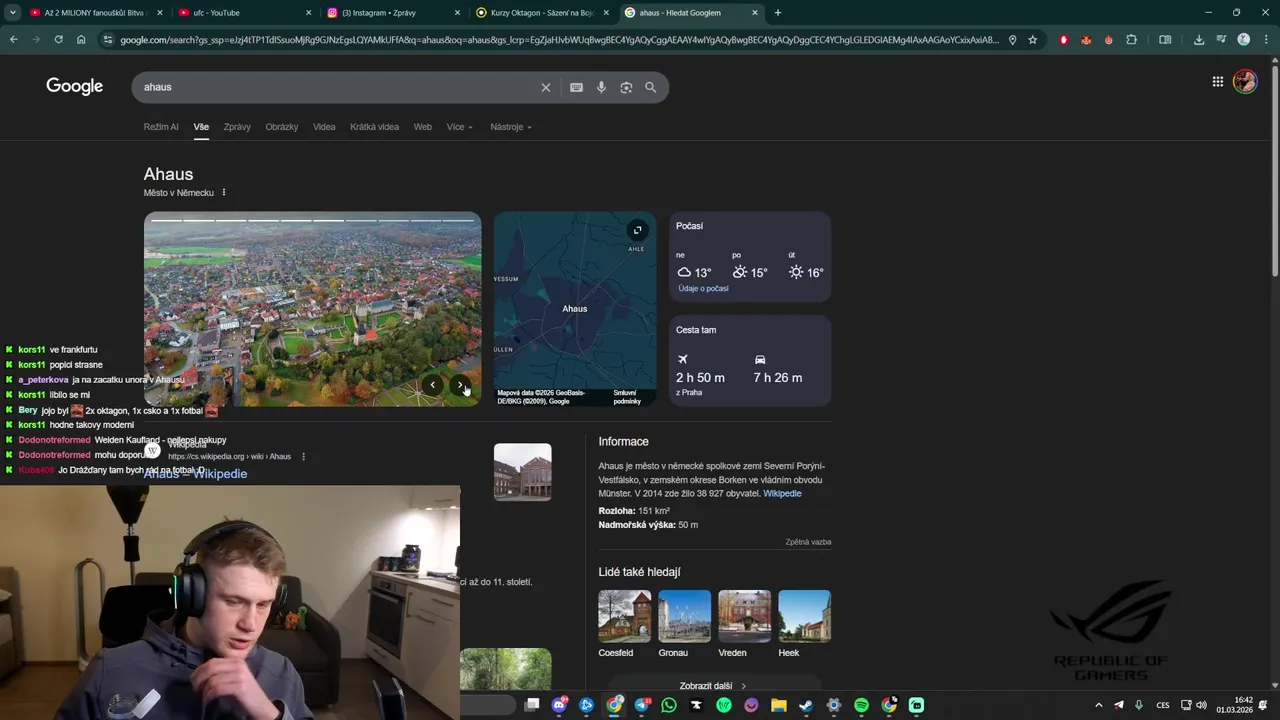Click the Zpětná vazba feedback link
Screen dimensions: 1280x720
click(x=808, y=542)
